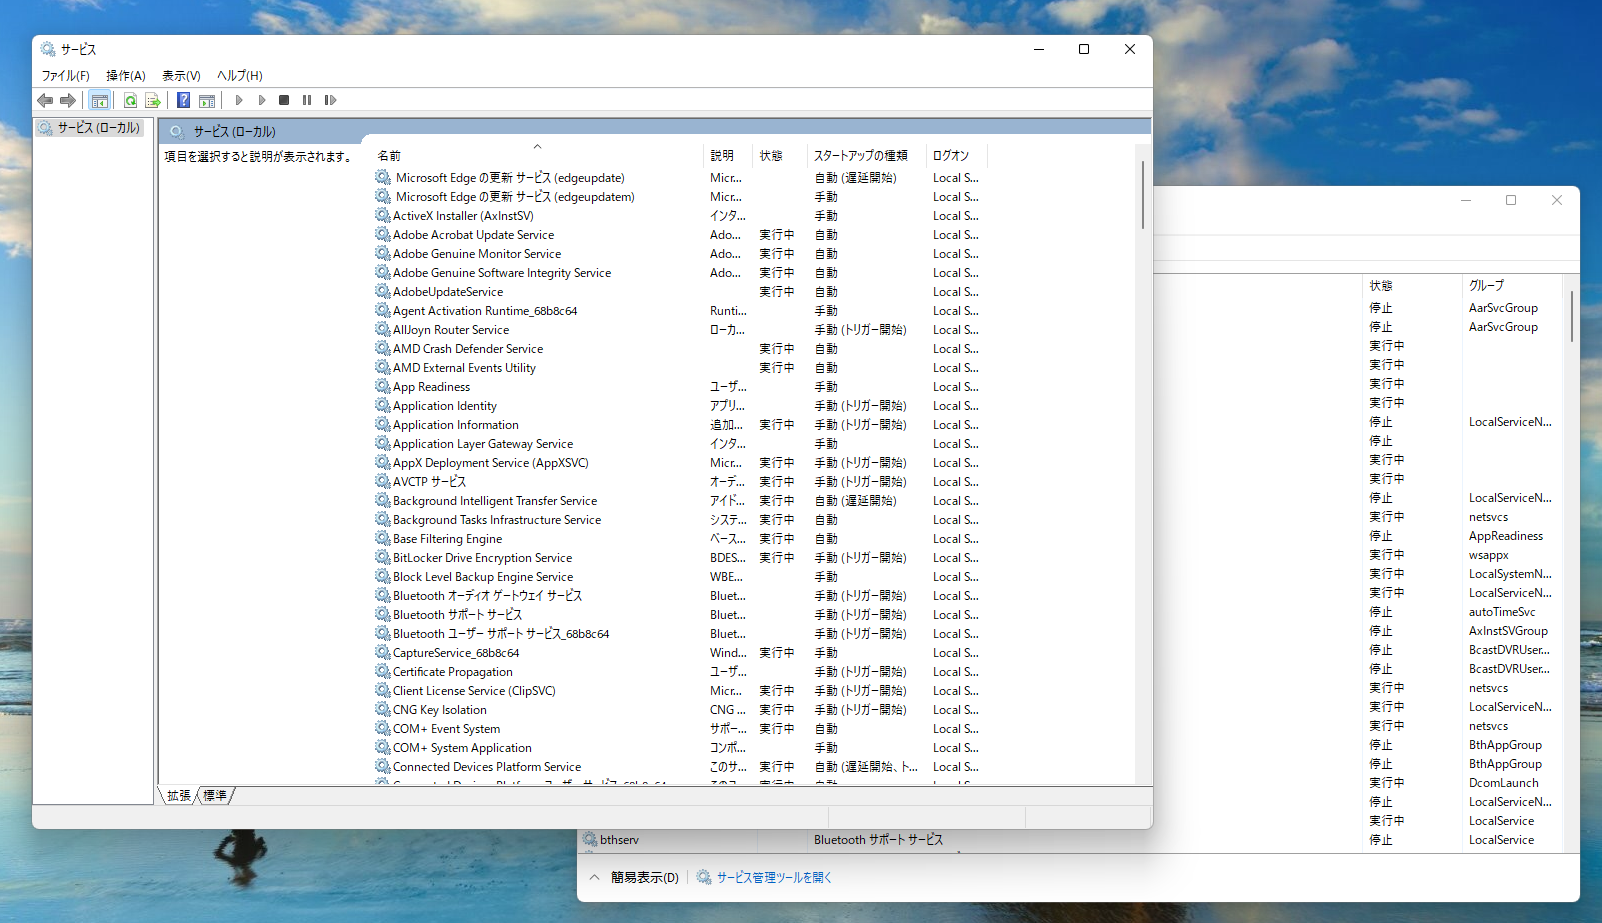This screenshot has width=1602, height=923.
Task: Click the gear icon of AllJoyn Router Service
Action: (383, 329)
